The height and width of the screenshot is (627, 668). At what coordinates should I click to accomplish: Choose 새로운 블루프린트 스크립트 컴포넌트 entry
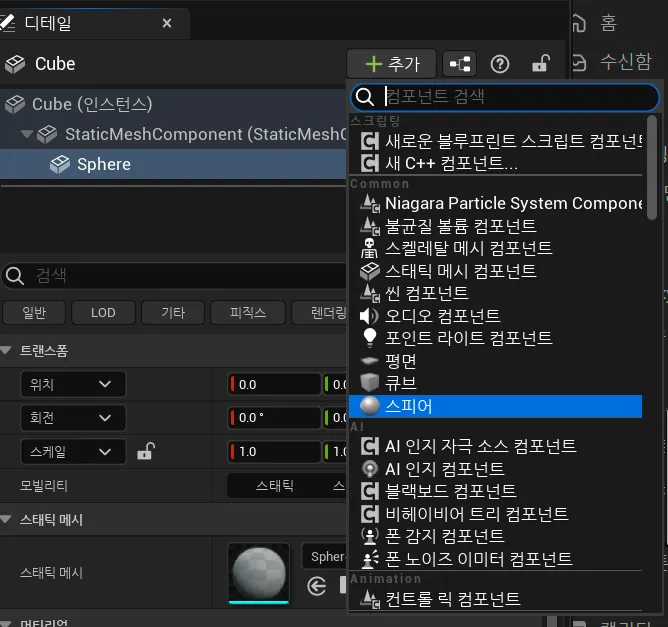tap(495, 141)
